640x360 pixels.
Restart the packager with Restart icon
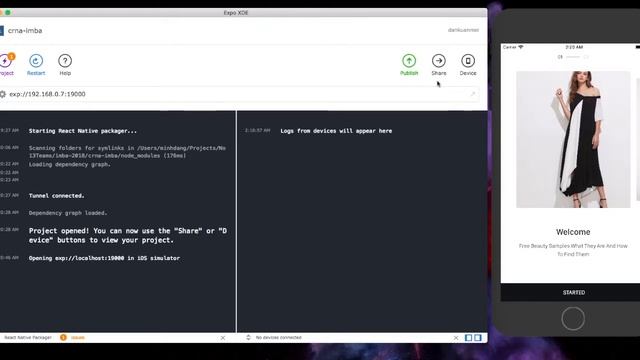tap(36, 61)
